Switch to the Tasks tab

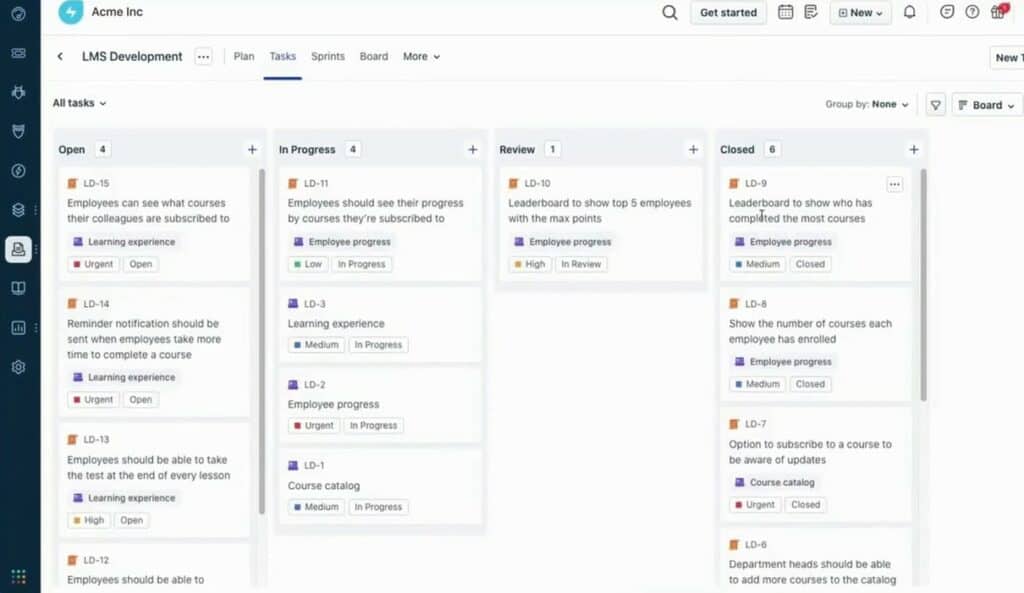[x=283, y=57]
